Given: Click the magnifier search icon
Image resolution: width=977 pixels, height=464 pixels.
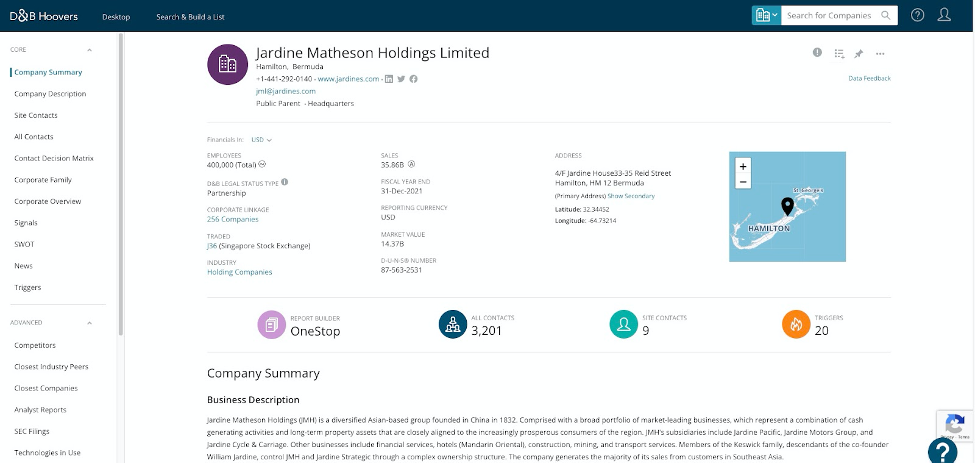Looking at the screenshot, I should [885, 16].
